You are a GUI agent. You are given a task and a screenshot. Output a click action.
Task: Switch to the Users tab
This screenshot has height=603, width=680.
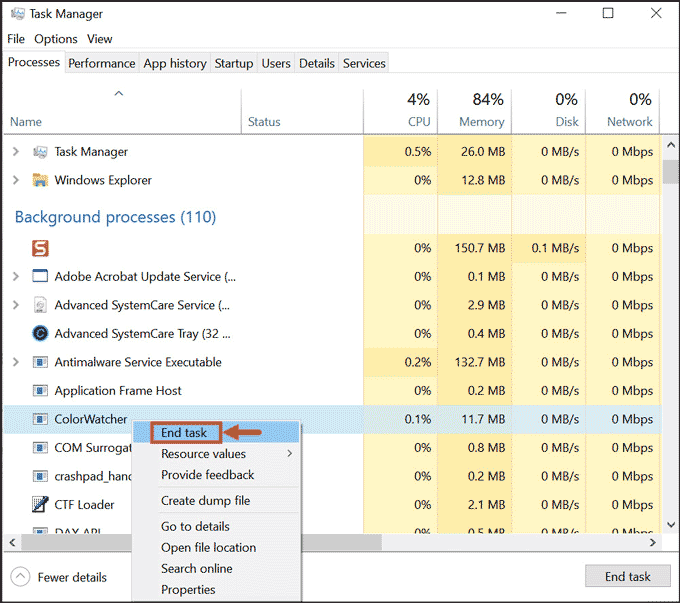[x=276, y=63]
